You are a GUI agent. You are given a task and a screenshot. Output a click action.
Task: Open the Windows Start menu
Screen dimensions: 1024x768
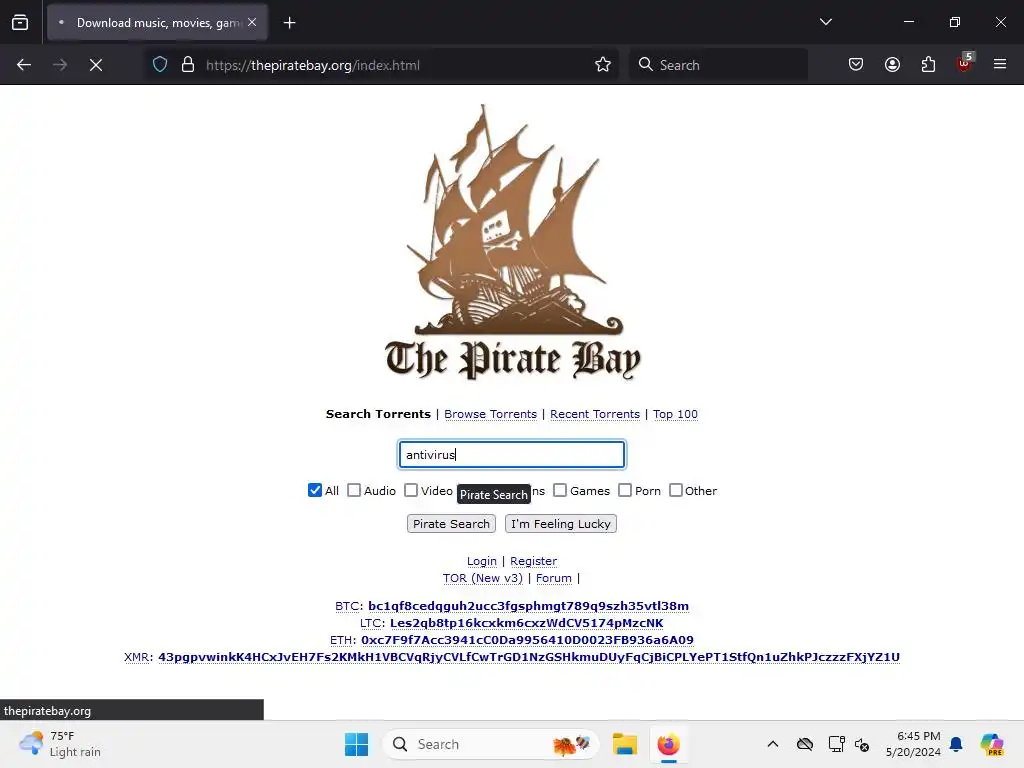[357, 744]
